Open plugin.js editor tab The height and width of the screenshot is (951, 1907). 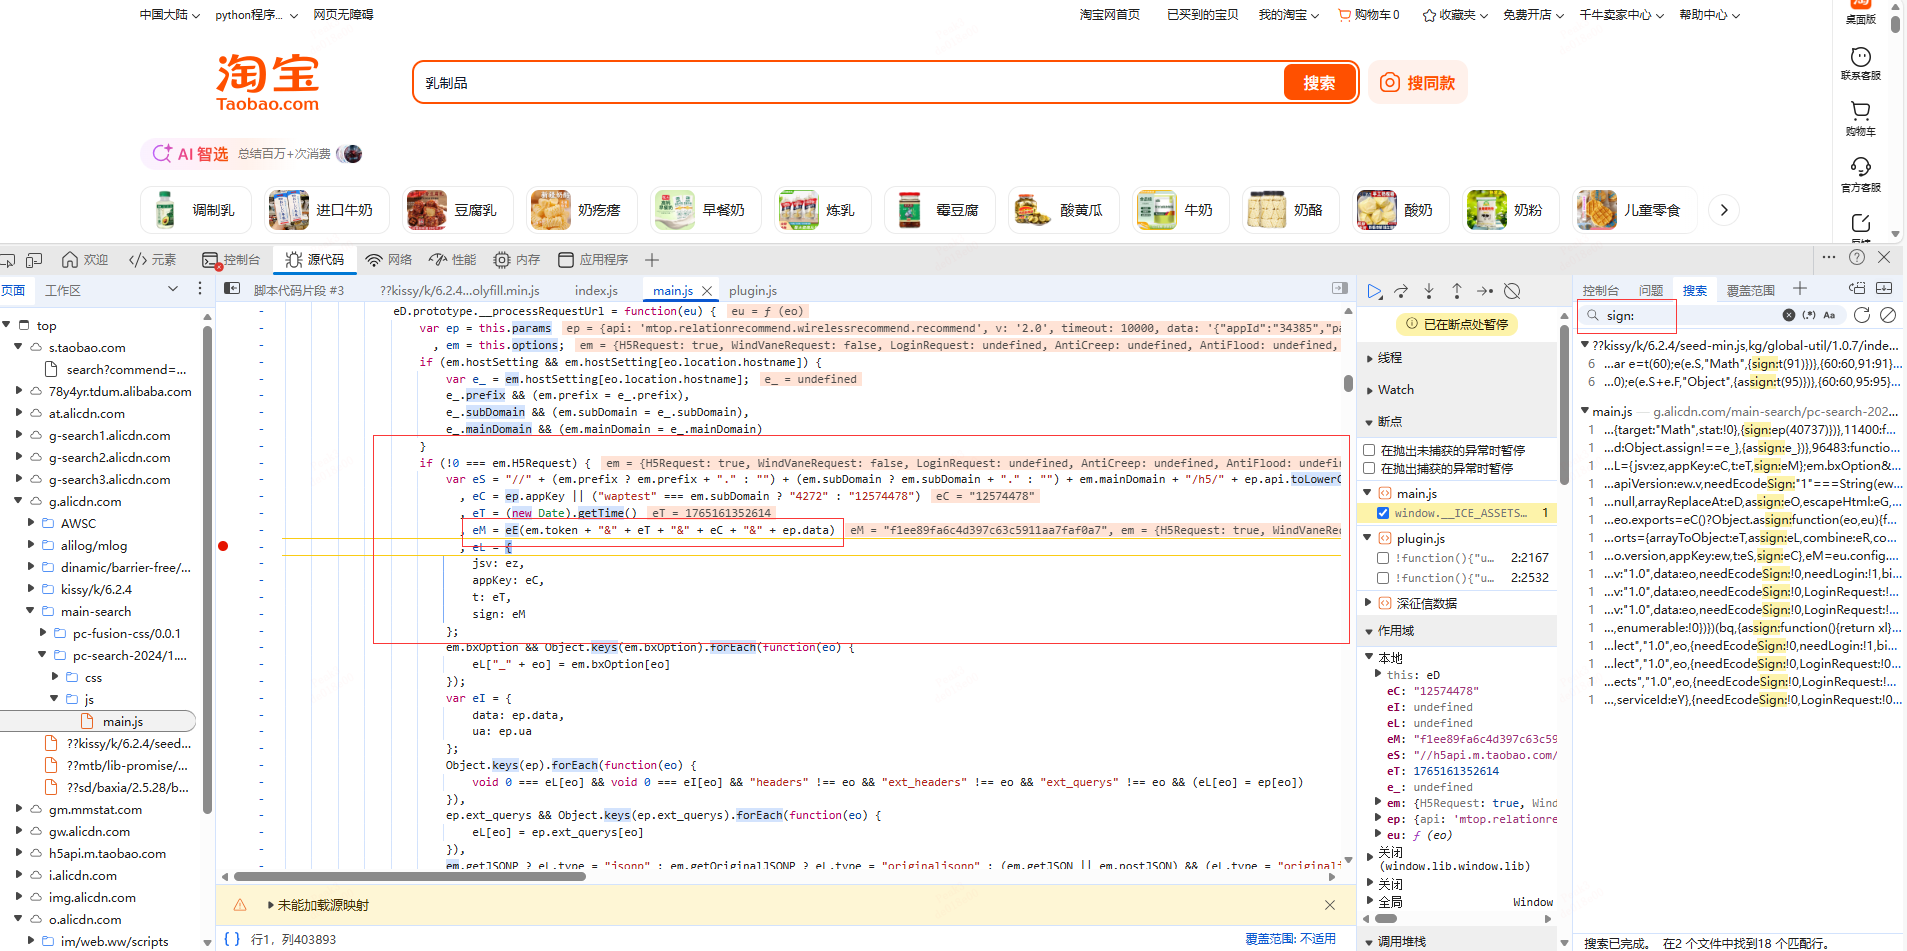tap(753, 291)
